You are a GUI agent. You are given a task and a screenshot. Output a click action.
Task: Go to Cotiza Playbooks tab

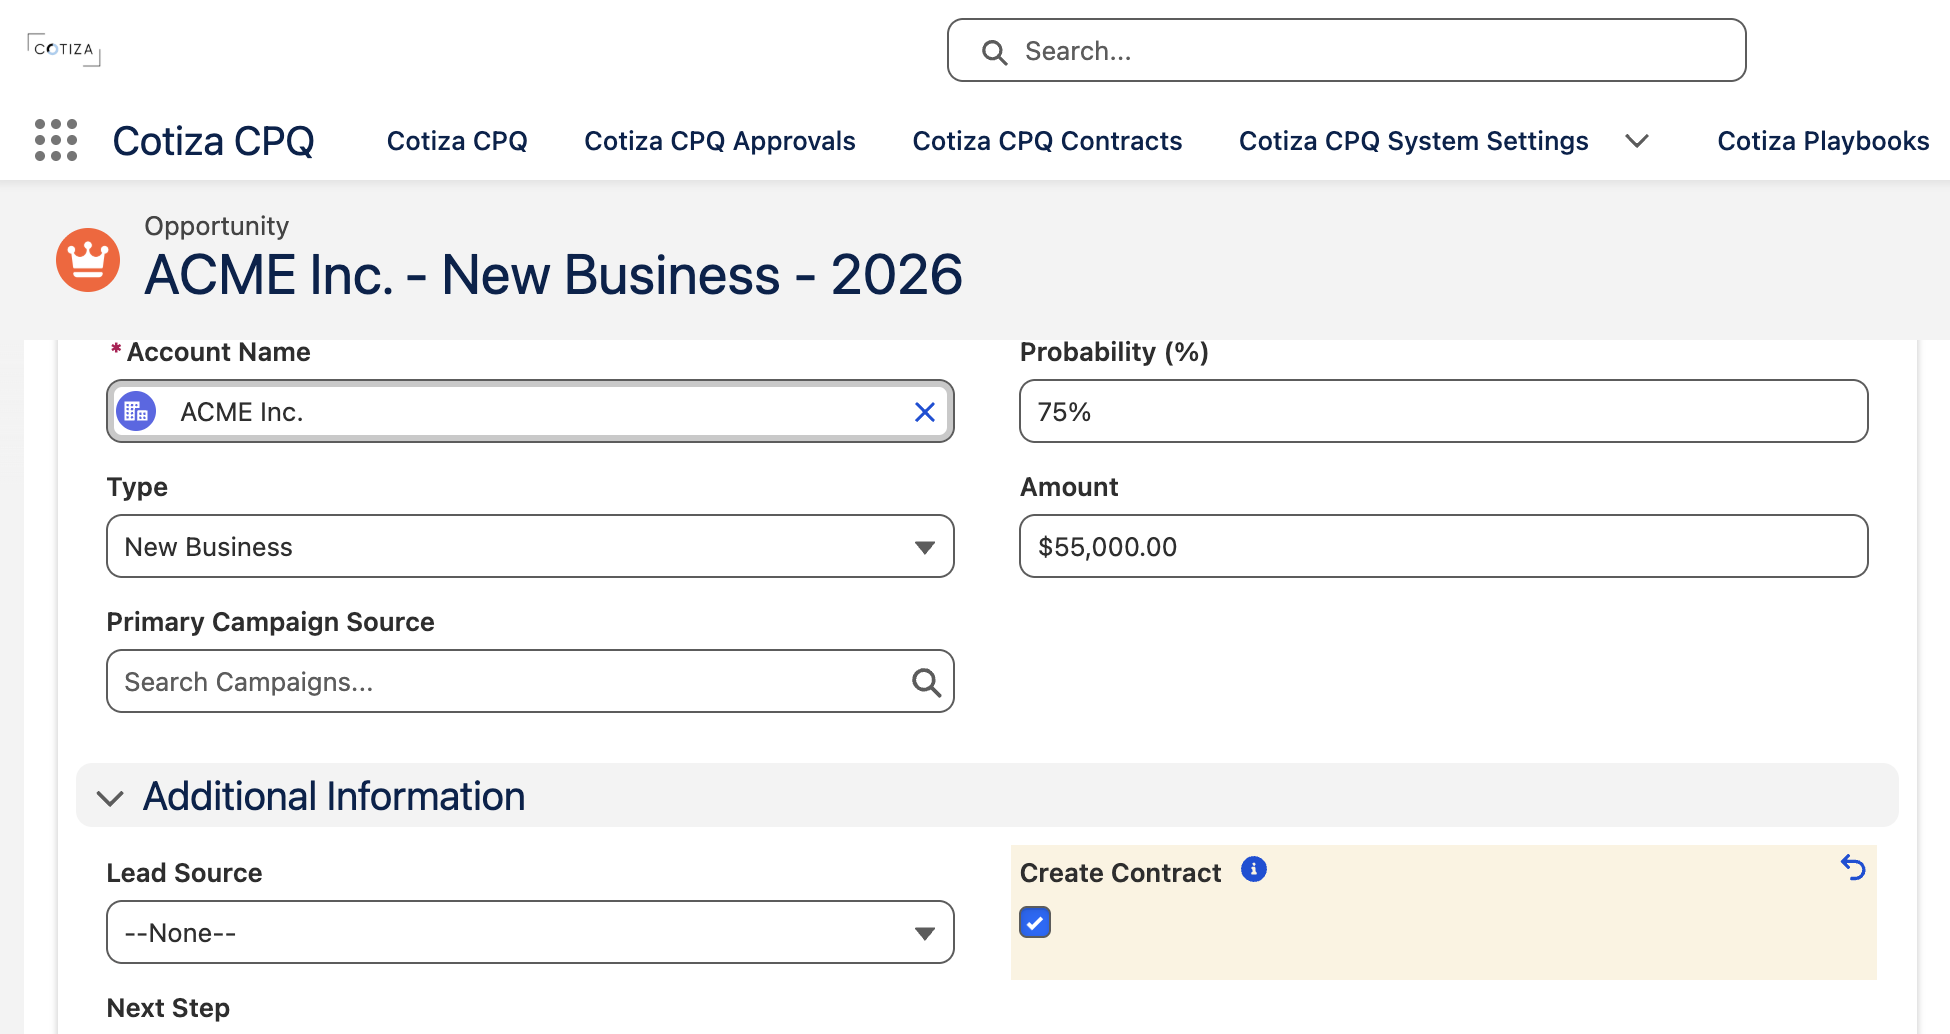tap(1823, 141)
